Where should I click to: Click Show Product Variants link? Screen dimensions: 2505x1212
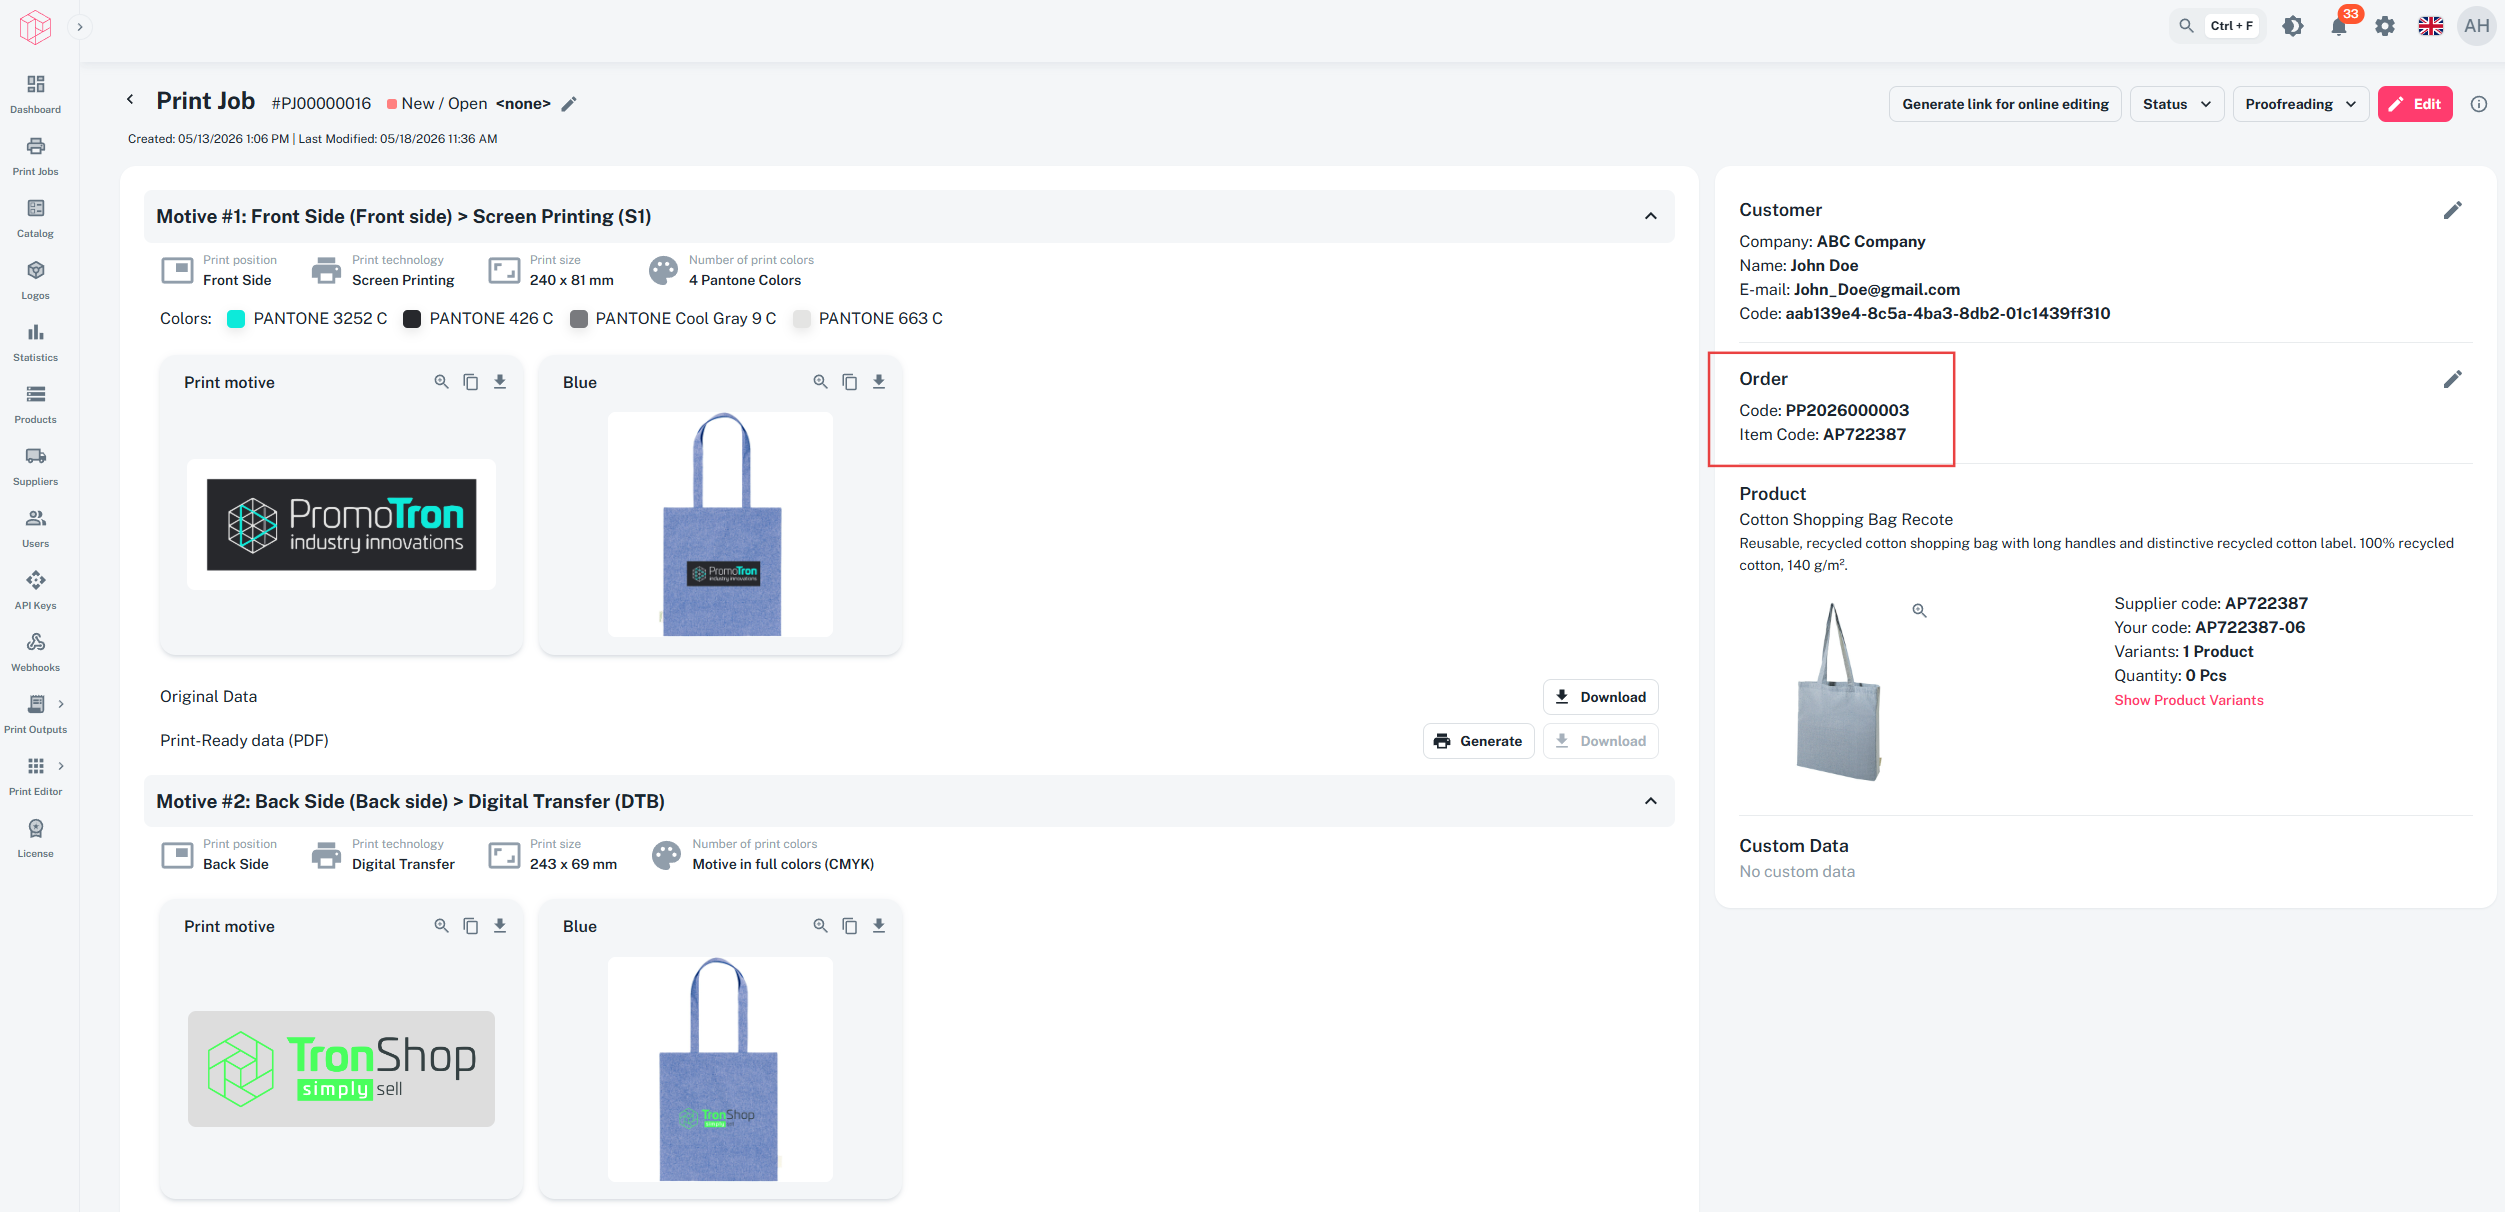click(x=2188, y=700)
